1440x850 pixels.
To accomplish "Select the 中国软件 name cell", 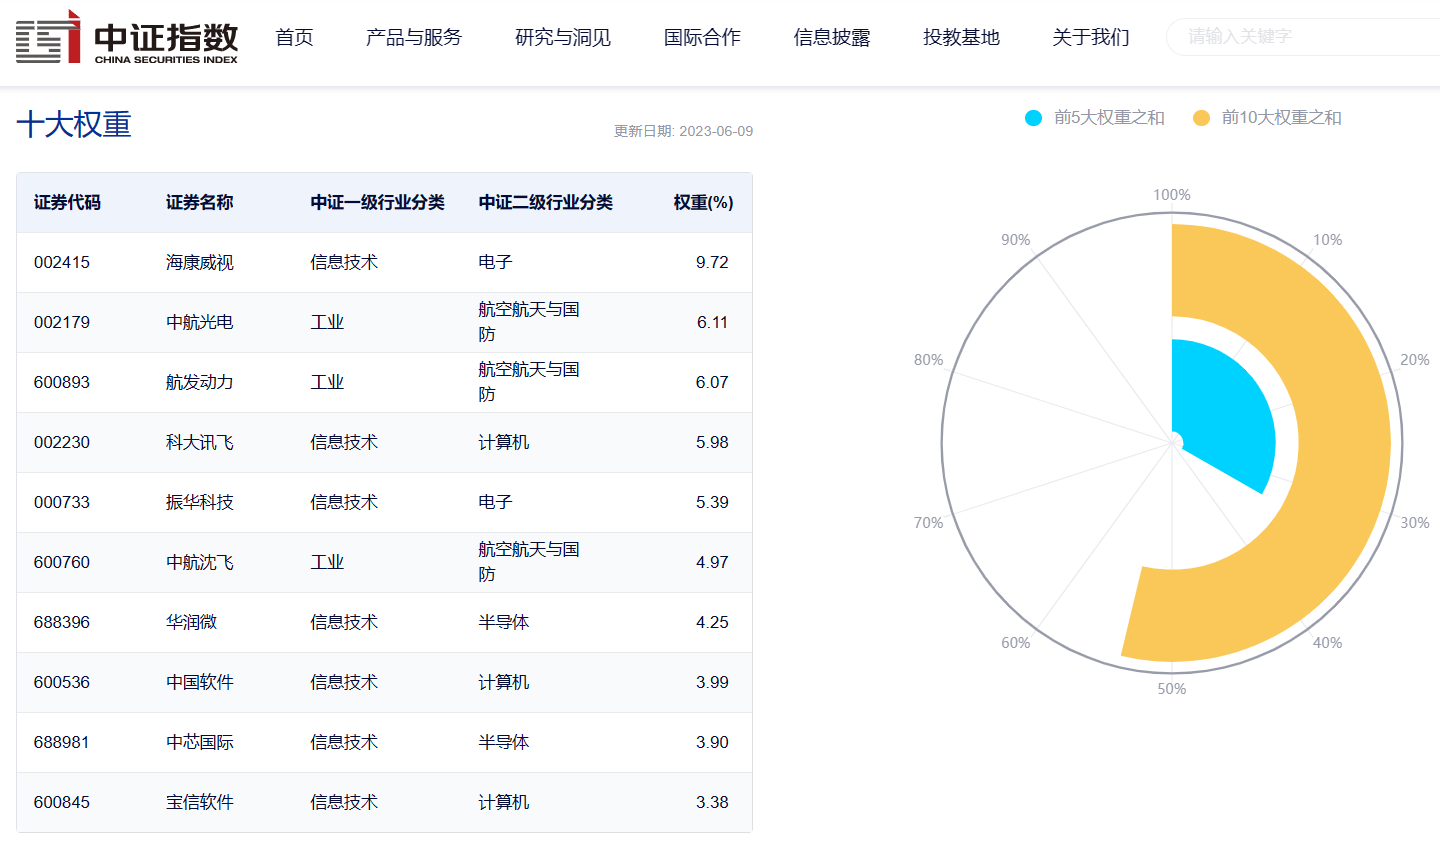I will click(x=199, y=682).
